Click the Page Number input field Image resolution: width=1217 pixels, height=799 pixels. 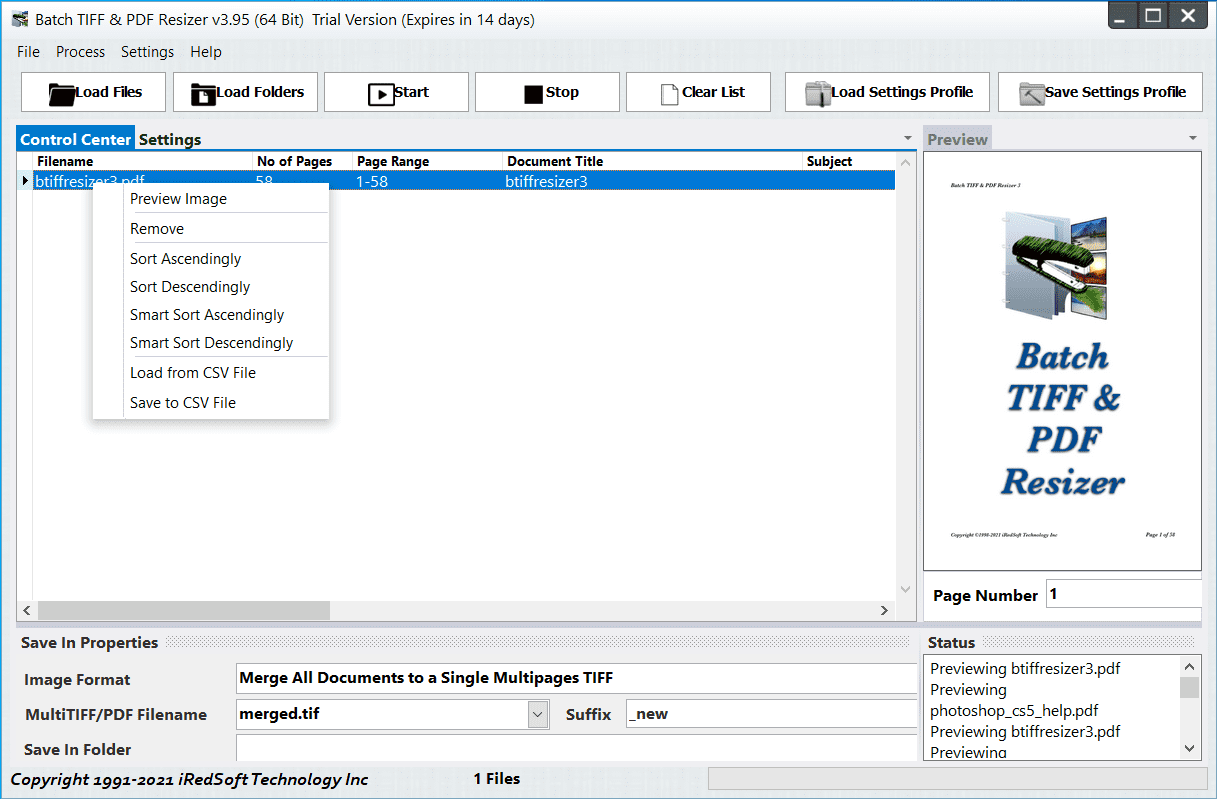pos(1124,594)
